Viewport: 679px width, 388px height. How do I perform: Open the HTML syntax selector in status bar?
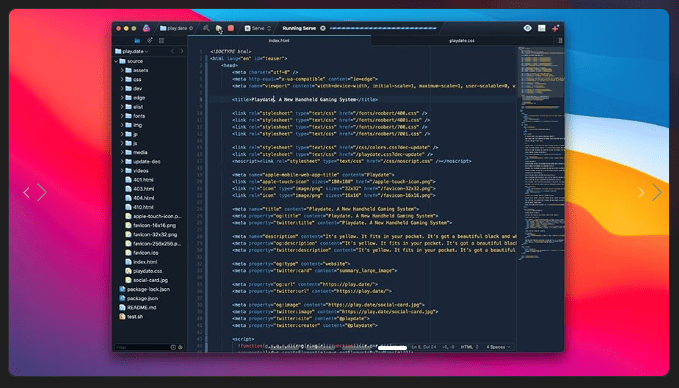click(x=469, y=347)
